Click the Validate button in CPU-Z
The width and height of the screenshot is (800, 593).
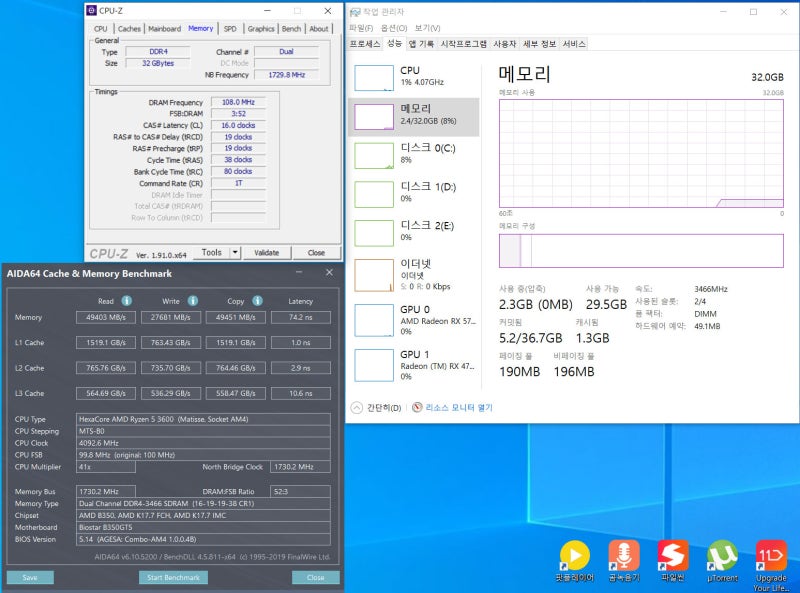pyautogui.click(x=266, y=252)
